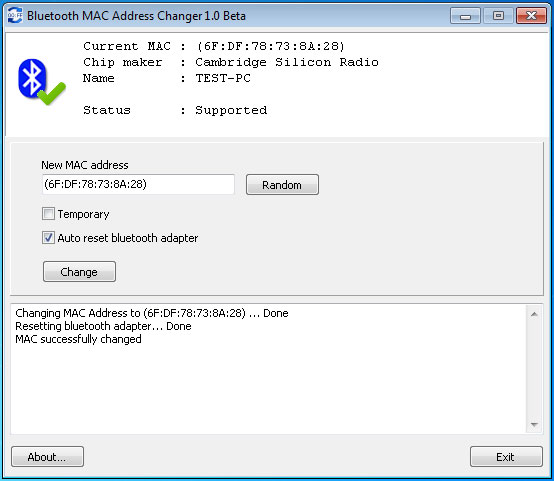Screen dimensions: 554x481
Task: Enable the Temporary checkbox
Action: pos(48,214)
